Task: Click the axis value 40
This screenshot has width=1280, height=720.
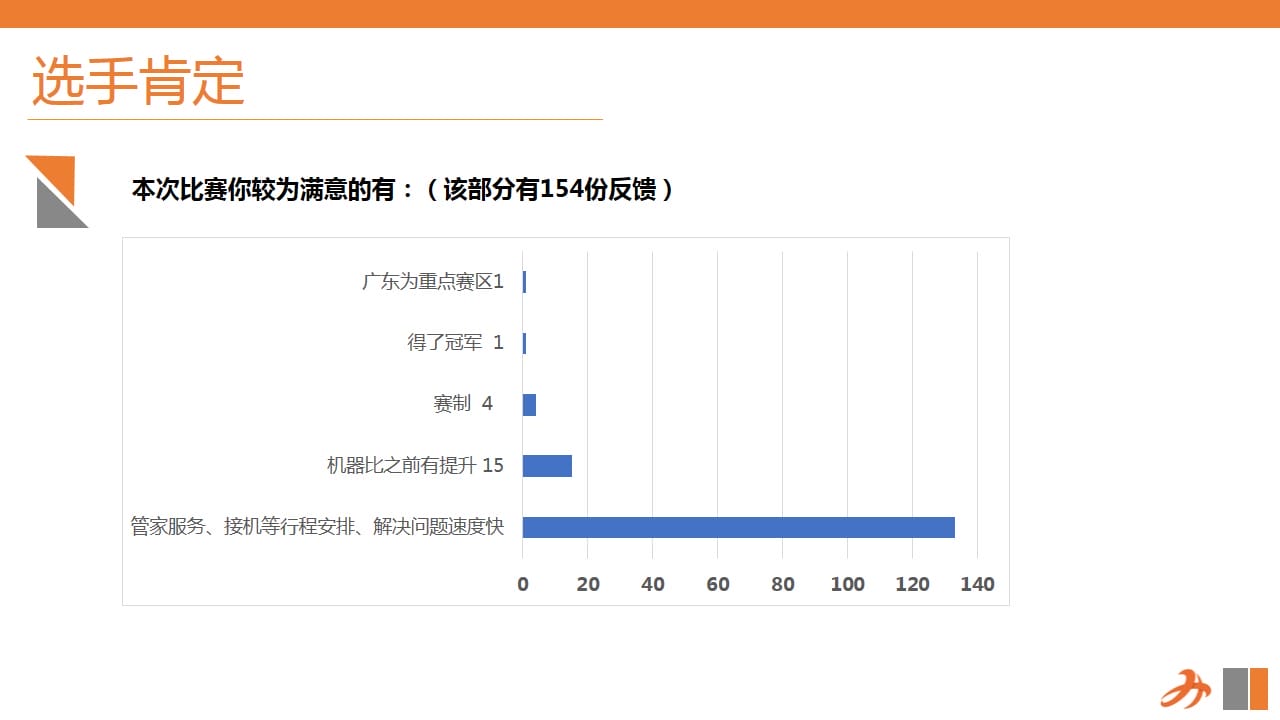Action: point(653,584)
